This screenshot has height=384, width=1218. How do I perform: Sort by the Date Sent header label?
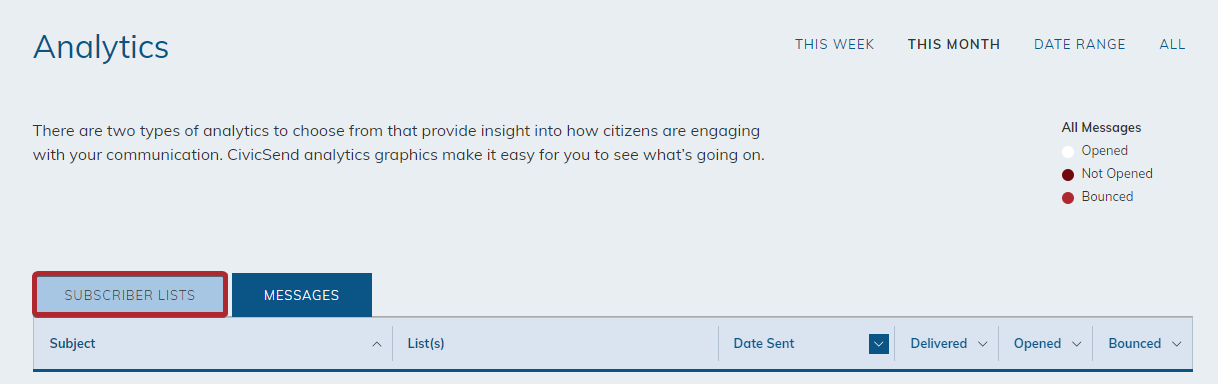click(x=764, y=343)
